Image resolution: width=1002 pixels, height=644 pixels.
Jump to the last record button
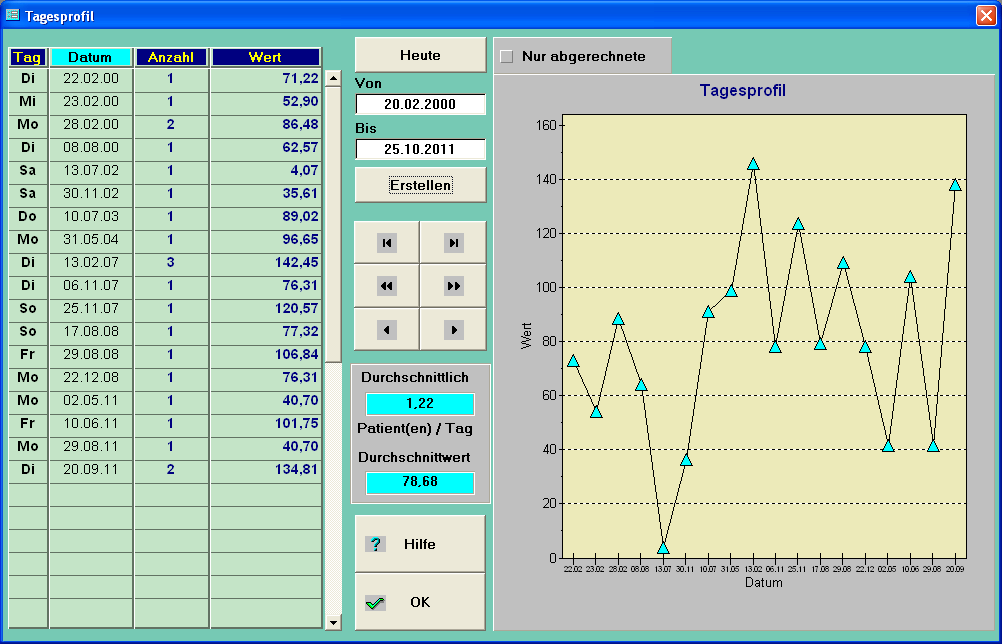pos(453,243)
